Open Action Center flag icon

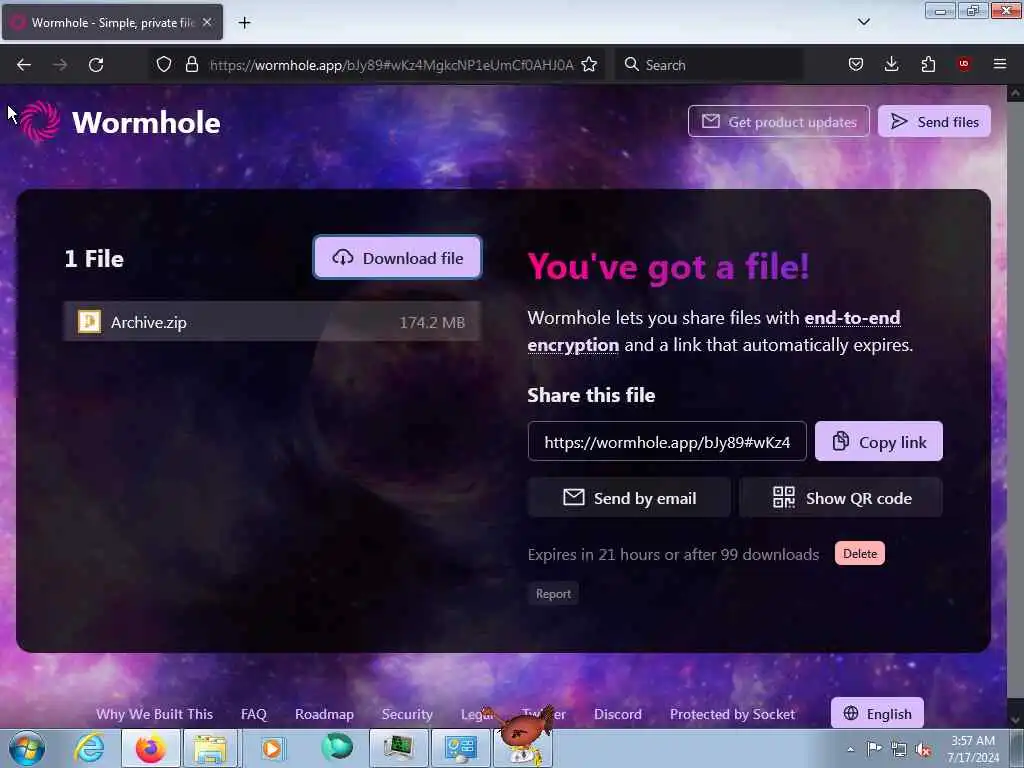tap(875, 748)
